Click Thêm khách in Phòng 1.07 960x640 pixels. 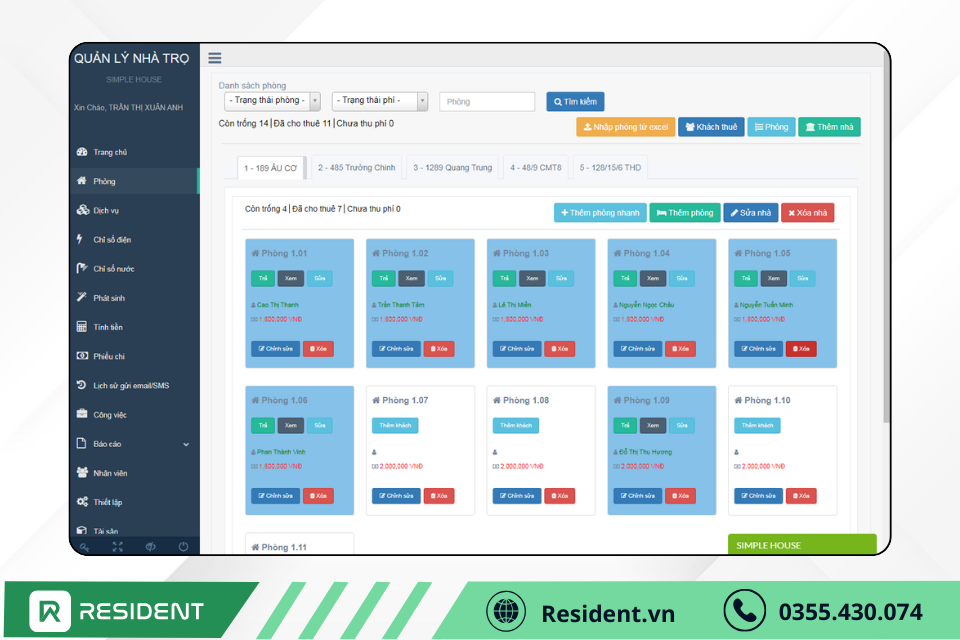pos(395,426)
